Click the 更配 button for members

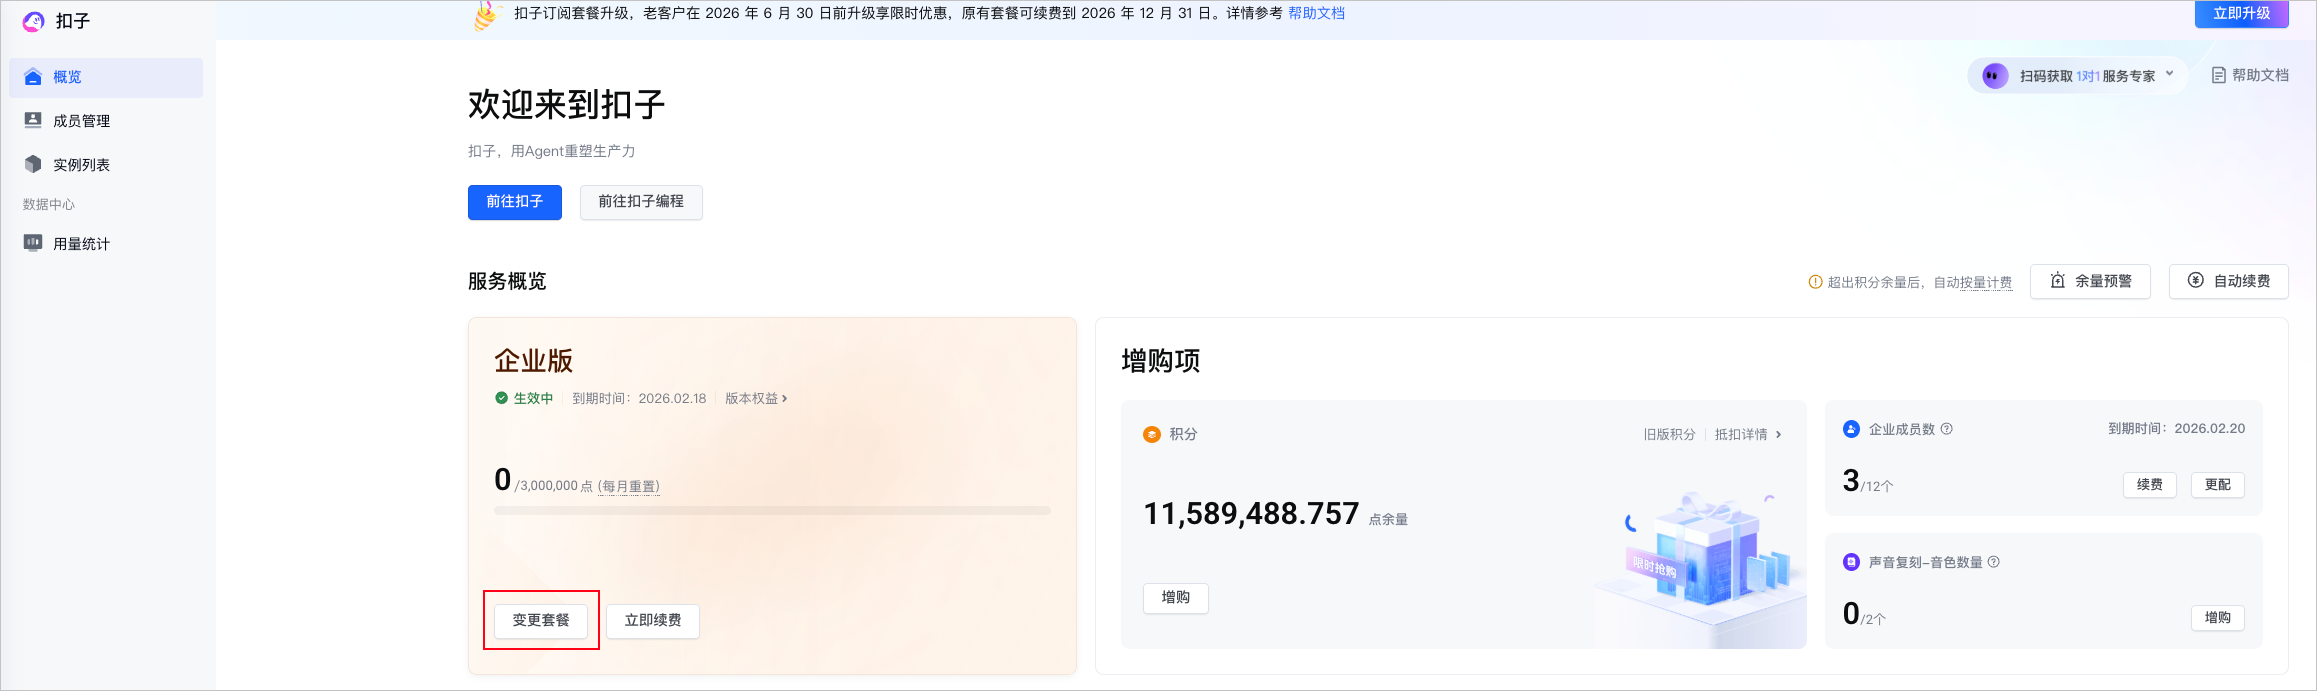2218,485
